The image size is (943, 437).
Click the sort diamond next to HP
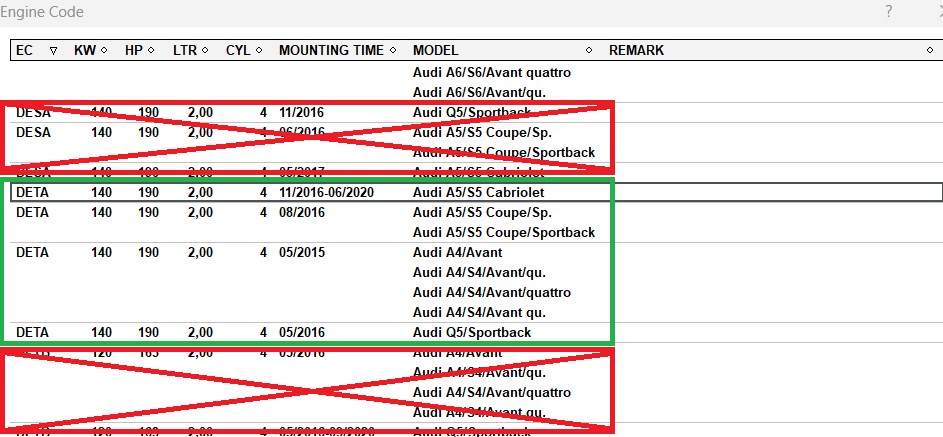tap(151, 51)
